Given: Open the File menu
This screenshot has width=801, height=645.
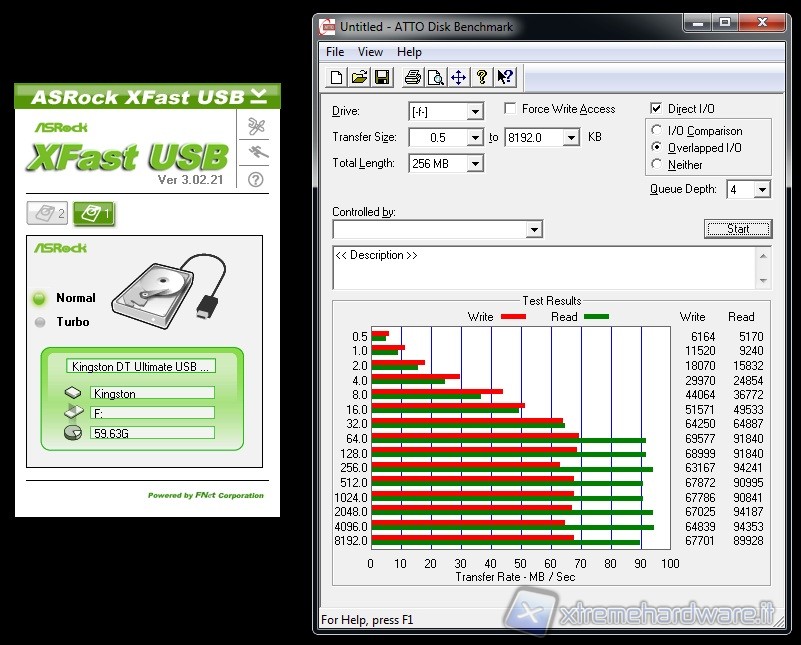Looking at the screenshot, I should (x=335, y=52).
